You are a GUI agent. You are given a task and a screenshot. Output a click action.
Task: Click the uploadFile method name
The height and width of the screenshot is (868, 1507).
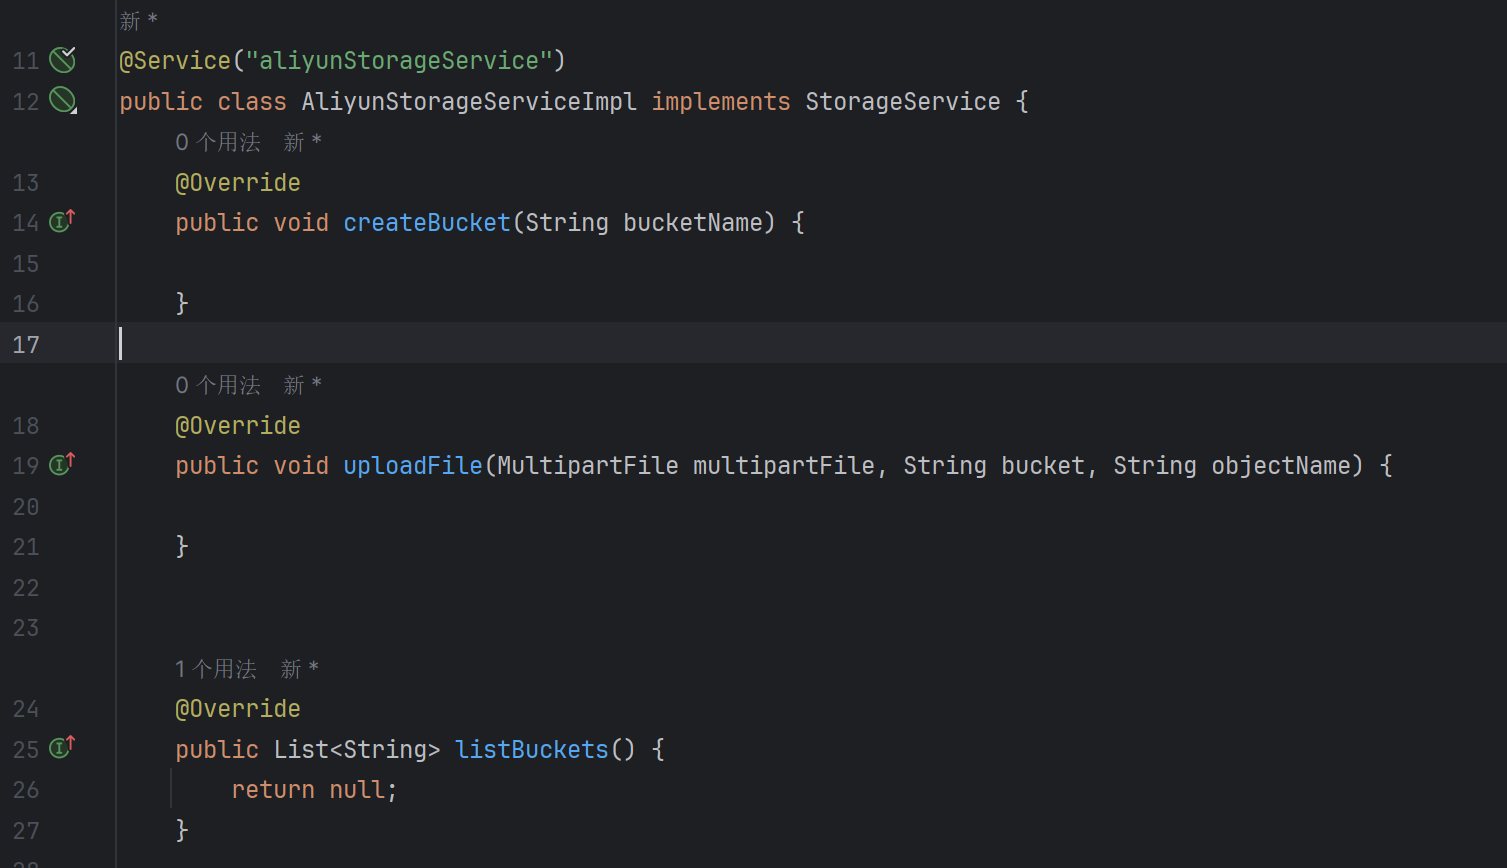tap(413, 466)
